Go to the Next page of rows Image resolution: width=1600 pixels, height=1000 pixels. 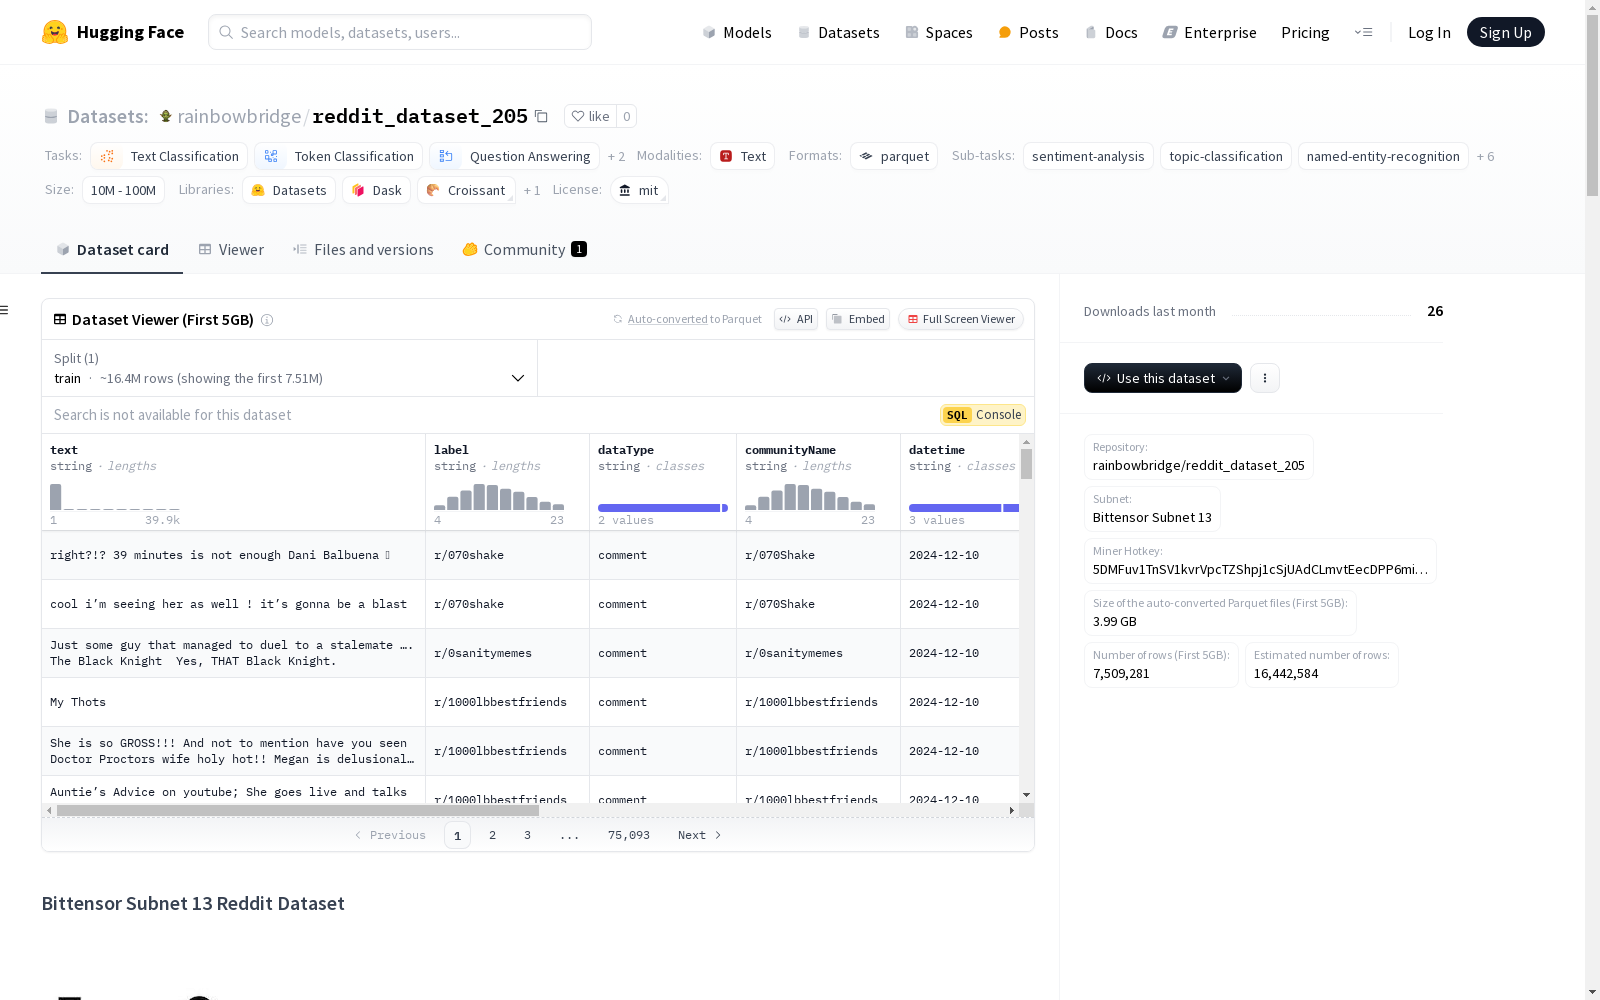coord(700,835)
